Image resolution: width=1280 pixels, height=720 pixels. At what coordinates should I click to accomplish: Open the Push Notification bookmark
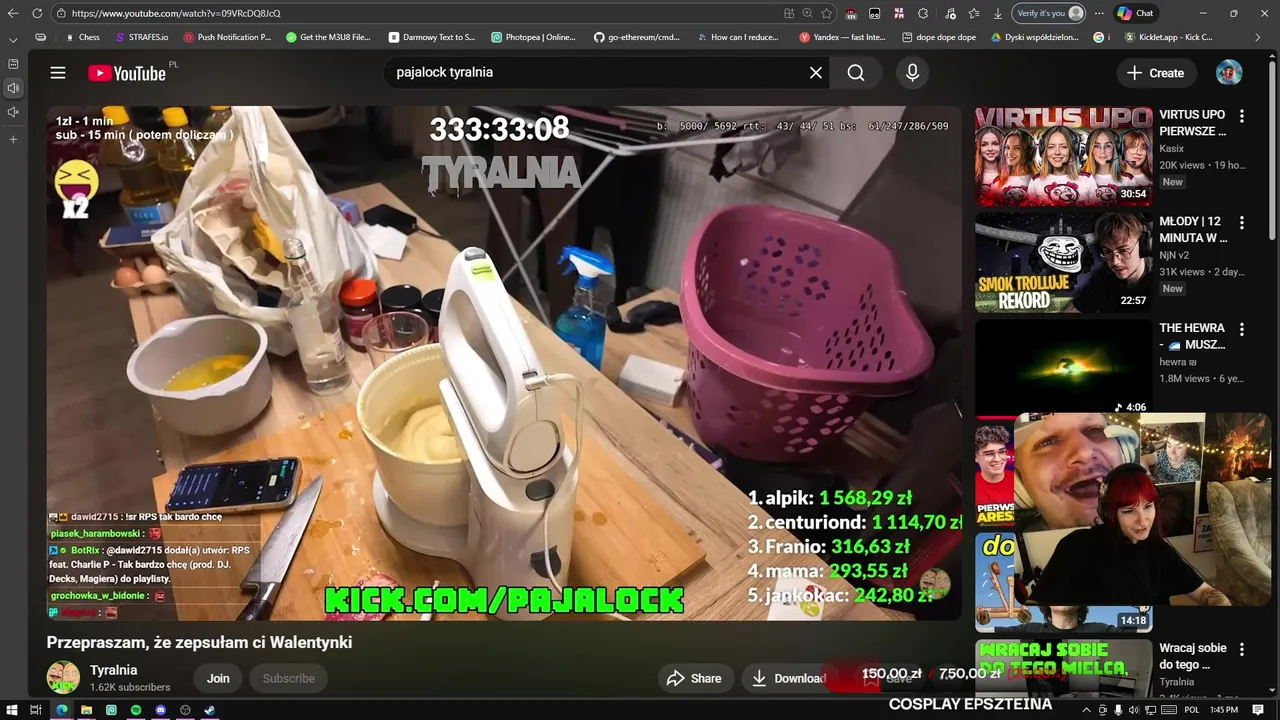tap(226, 37)
